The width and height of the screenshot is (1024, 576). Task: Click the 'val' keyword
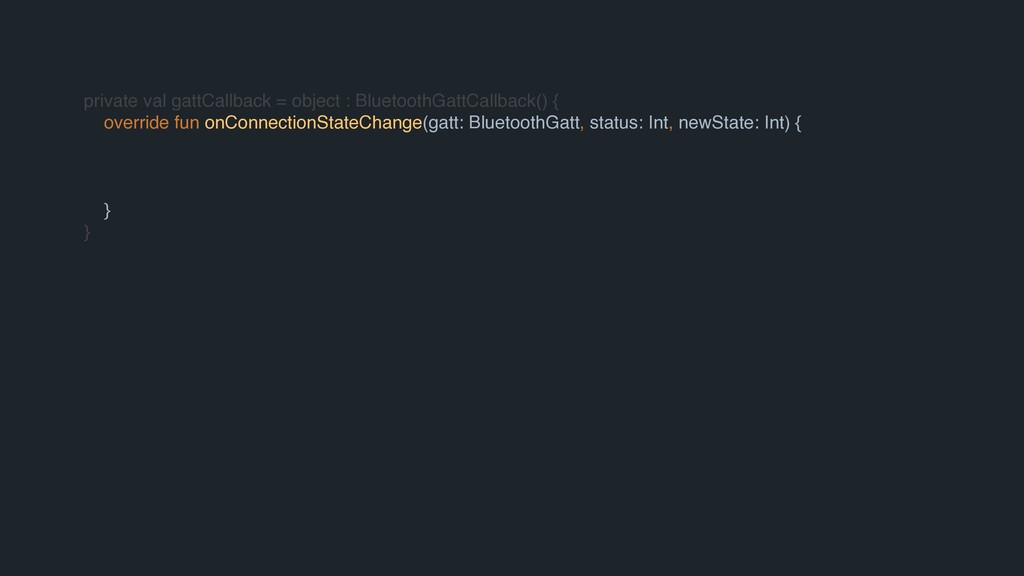(x=156, y=101)
